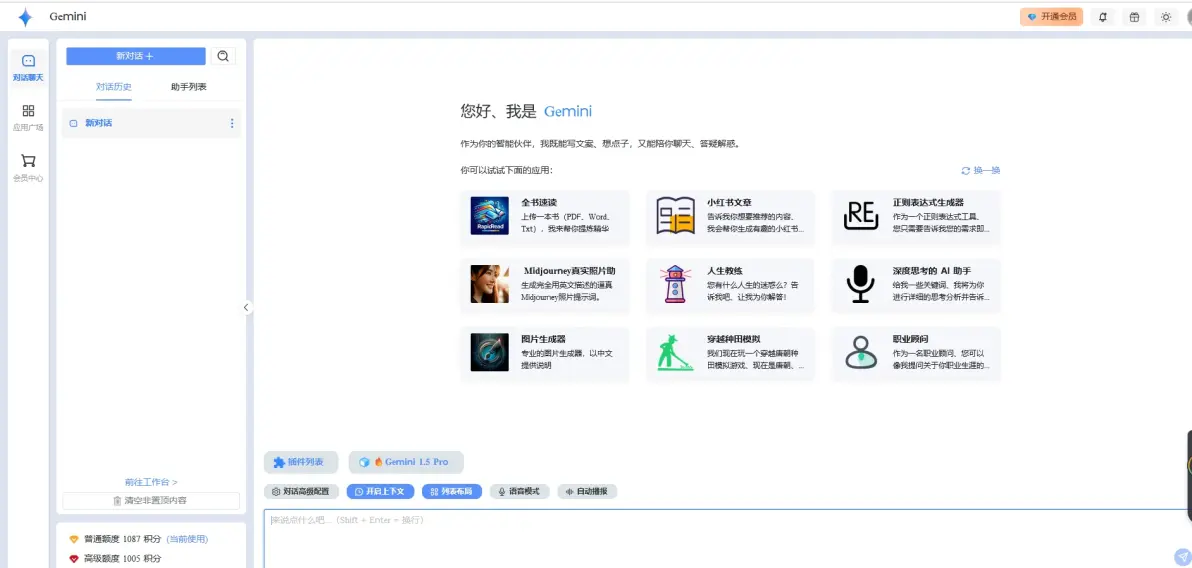1192x568 pixels.
Task: Start a new chat with 新对话 + button
Action: point(135,56)
